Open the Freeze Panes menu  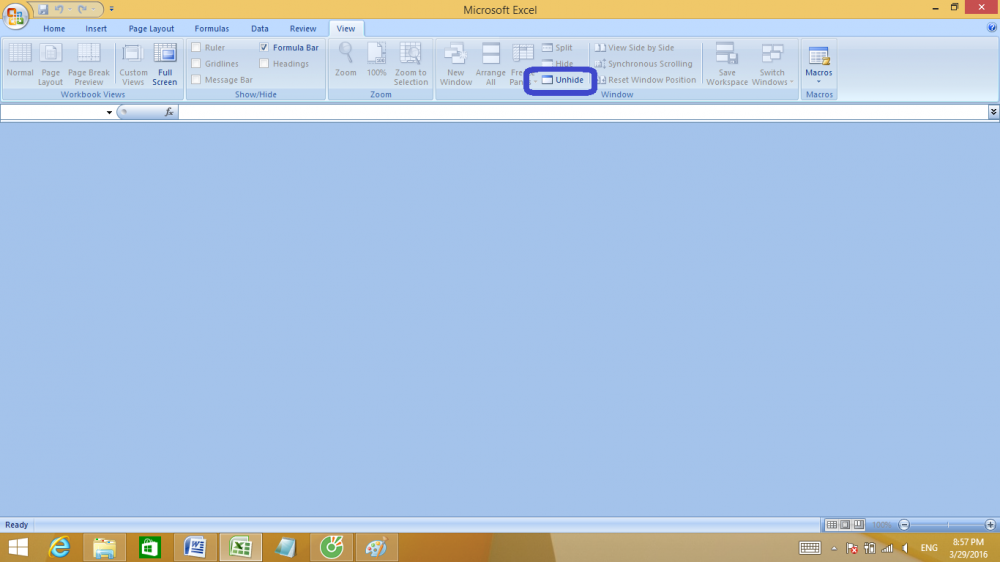point(522,64)
